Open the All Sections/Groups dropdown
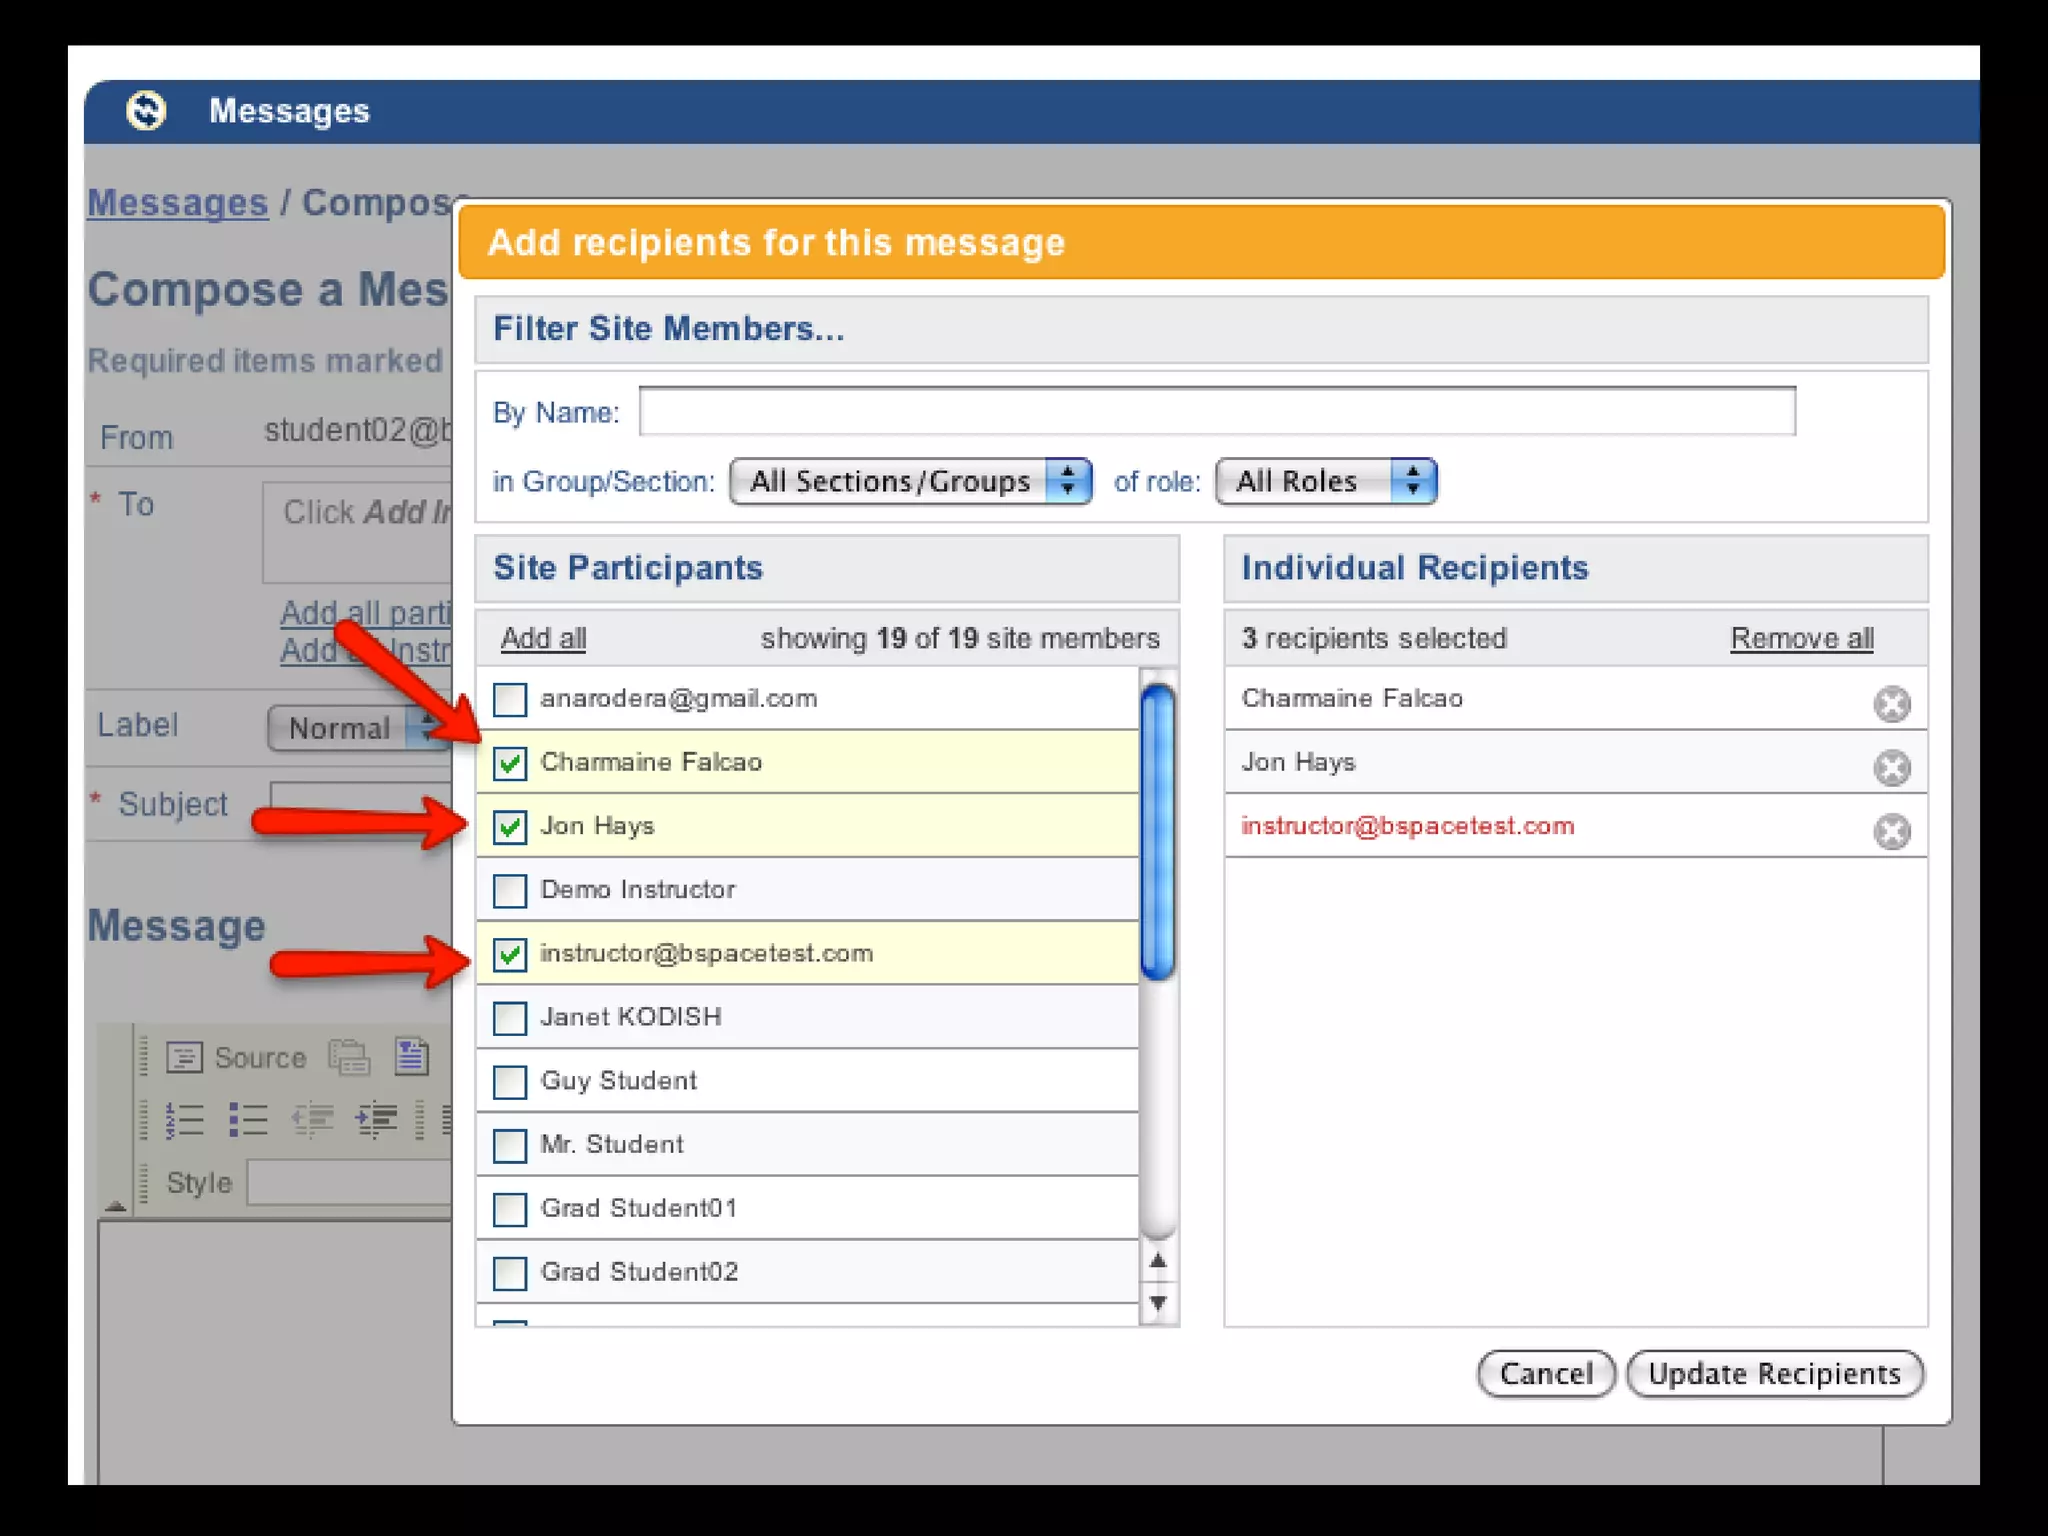The image size is (2048, 1536). pyautogui.click(x=910, y=482)
